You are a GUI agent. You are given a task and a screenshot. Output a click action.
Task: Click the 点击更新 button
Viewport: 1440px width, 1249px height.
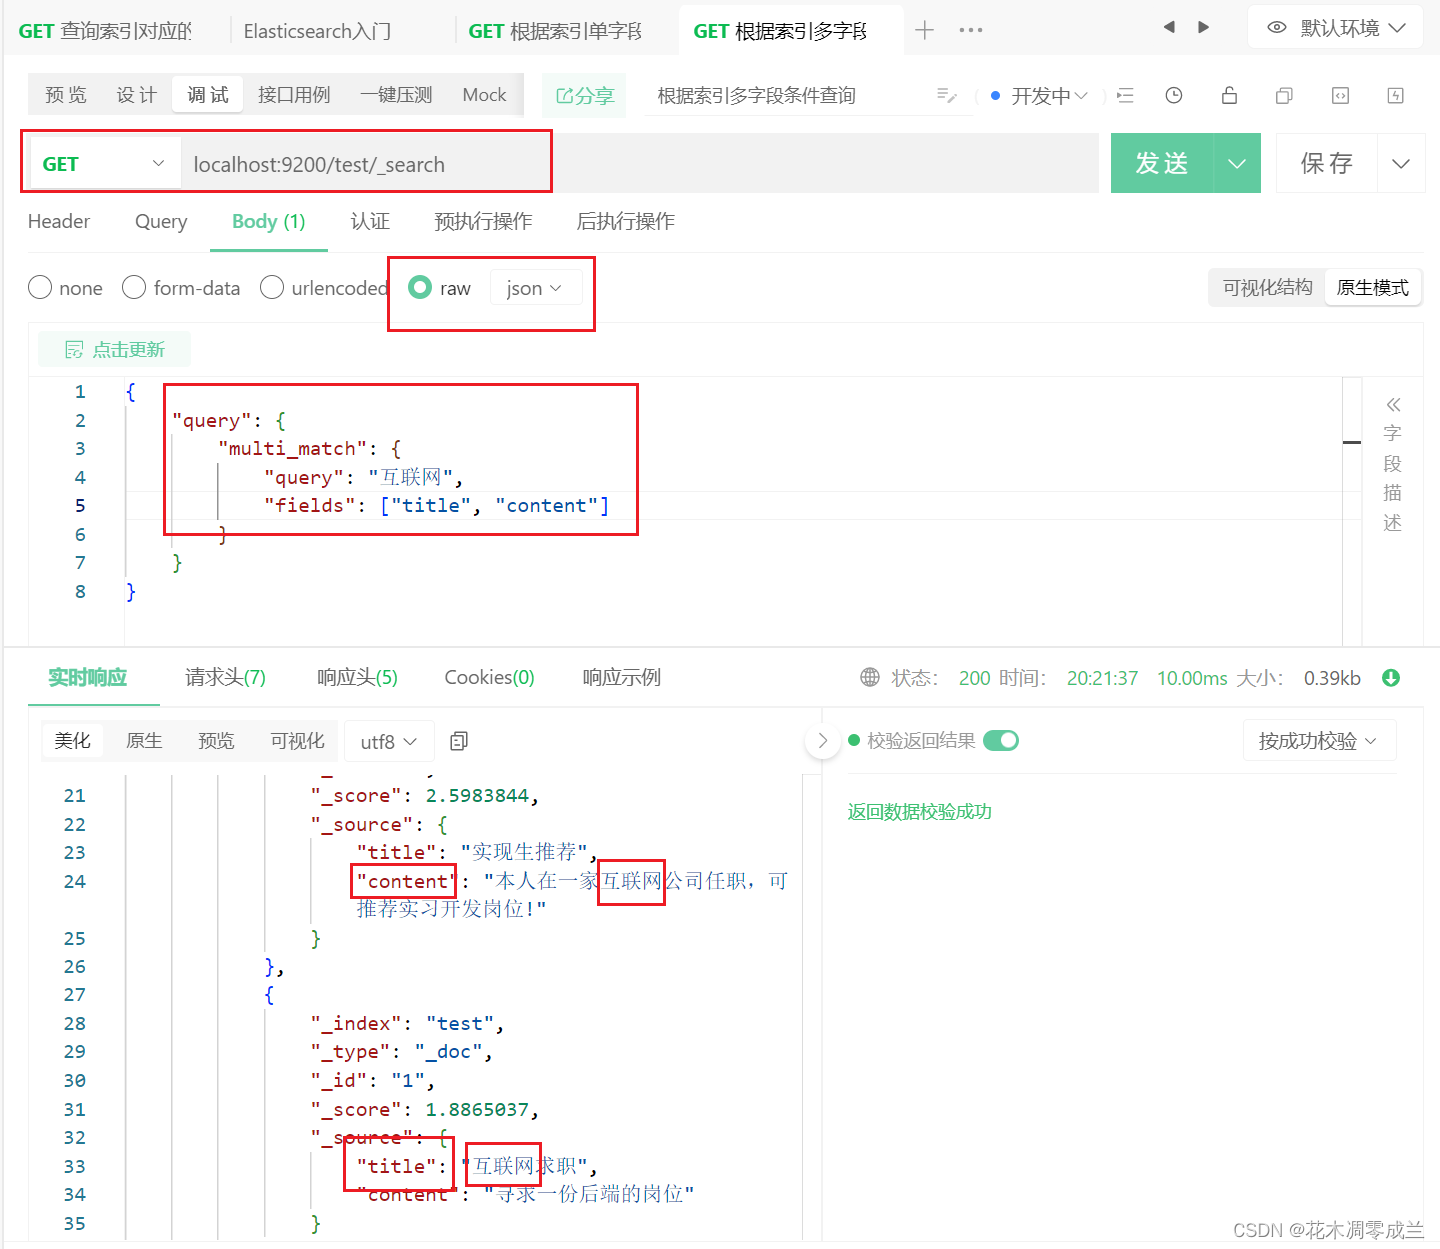click(115, 349)
